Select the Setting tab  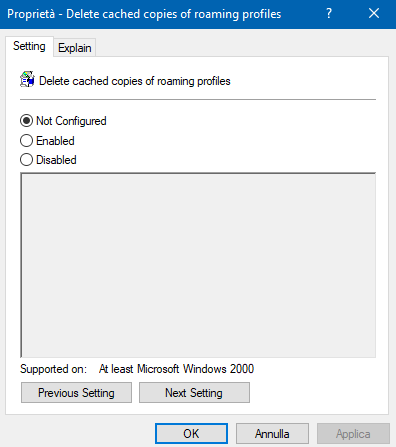29,46
